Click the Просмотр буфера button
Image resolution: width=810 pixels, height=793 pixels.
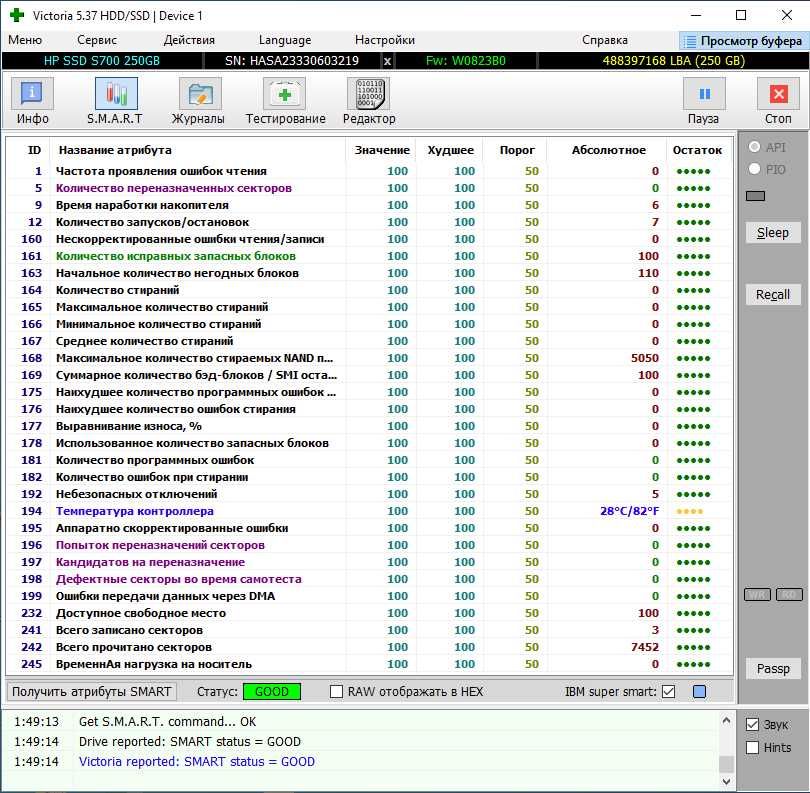tap(743, 41)
